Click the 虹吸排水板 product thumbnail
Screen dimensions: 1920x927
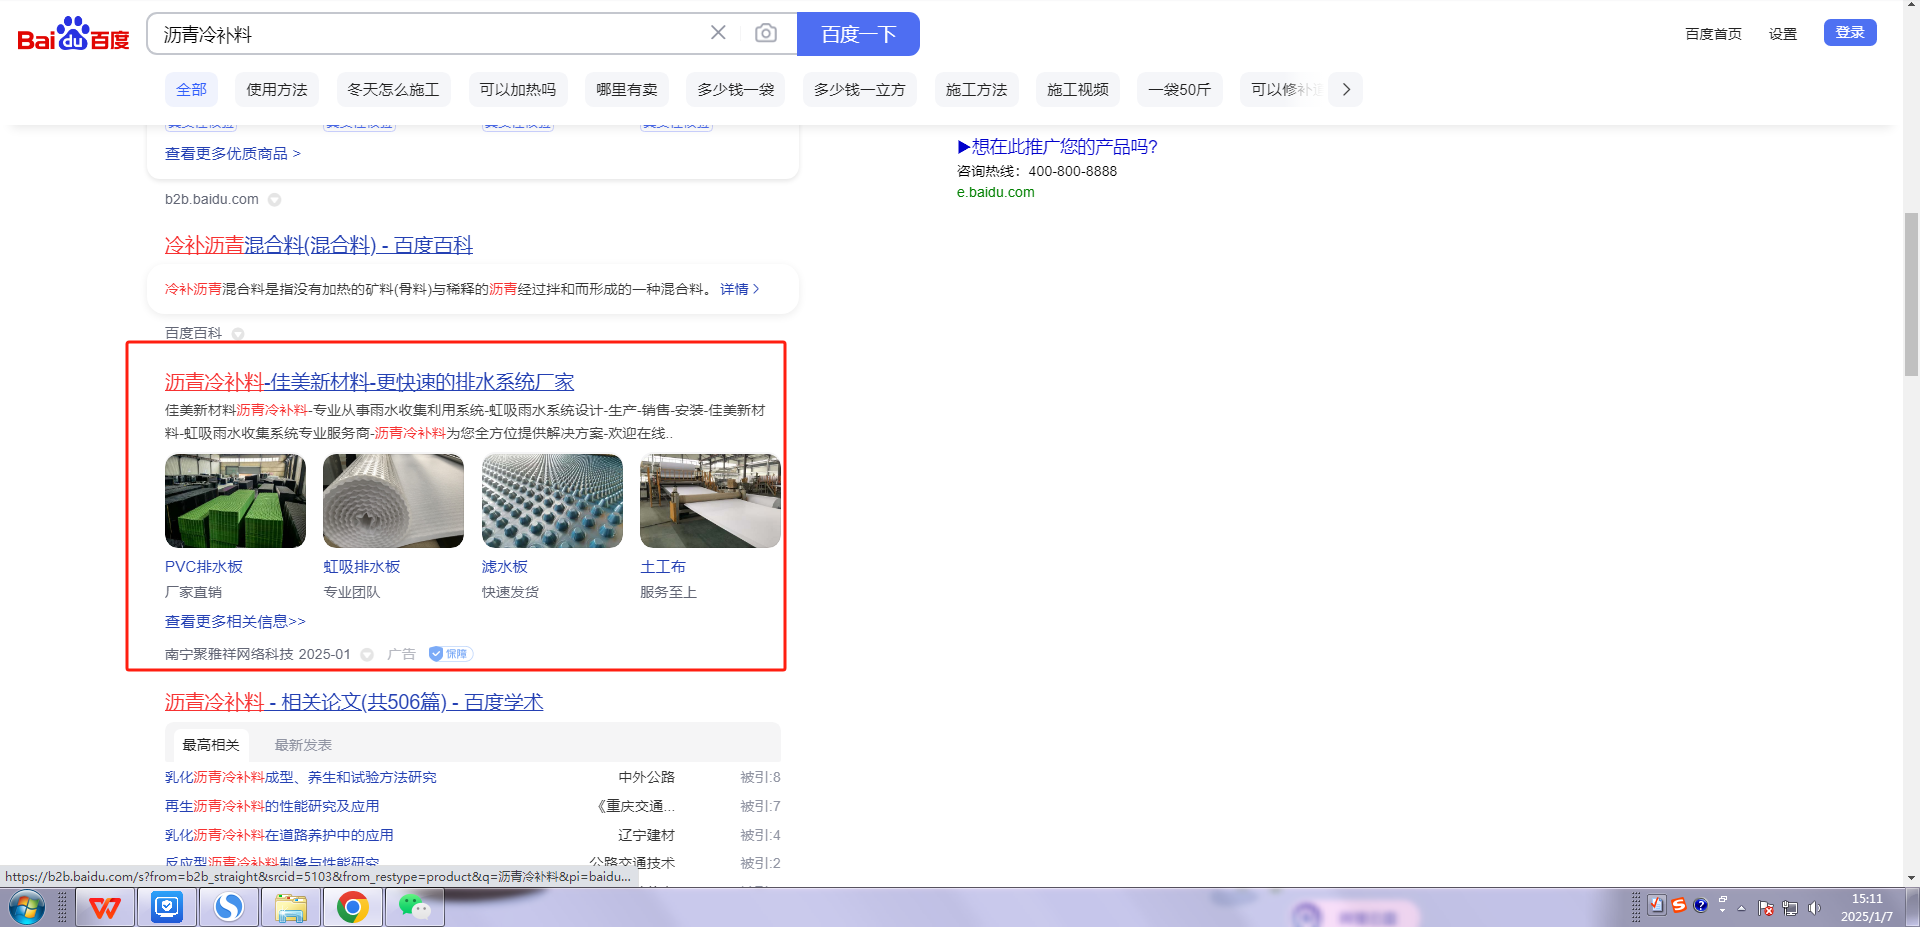coord(393,501)
